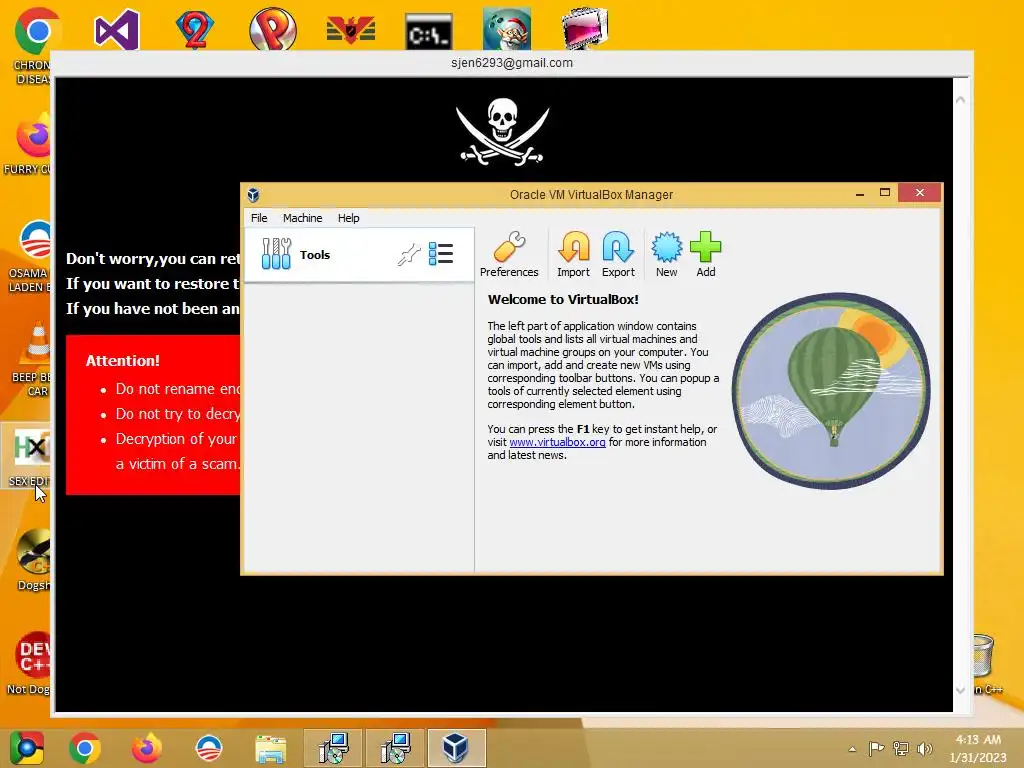Click the pirate skull logo
The height and width of the screenshot is (768, 1024).
pos(502,131)
